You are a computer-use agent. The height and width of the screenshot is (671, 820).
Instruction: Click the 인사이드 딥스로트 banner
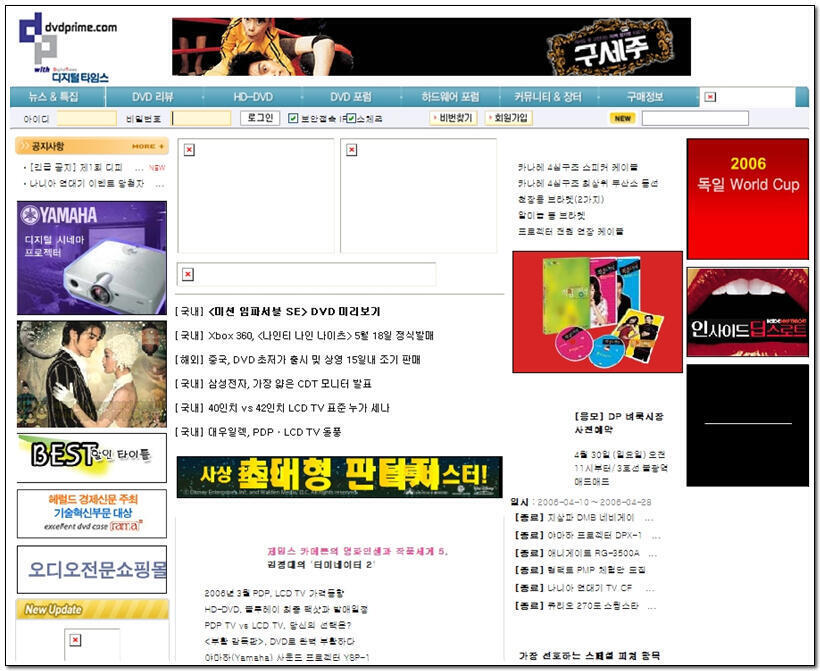click(747, 312)
